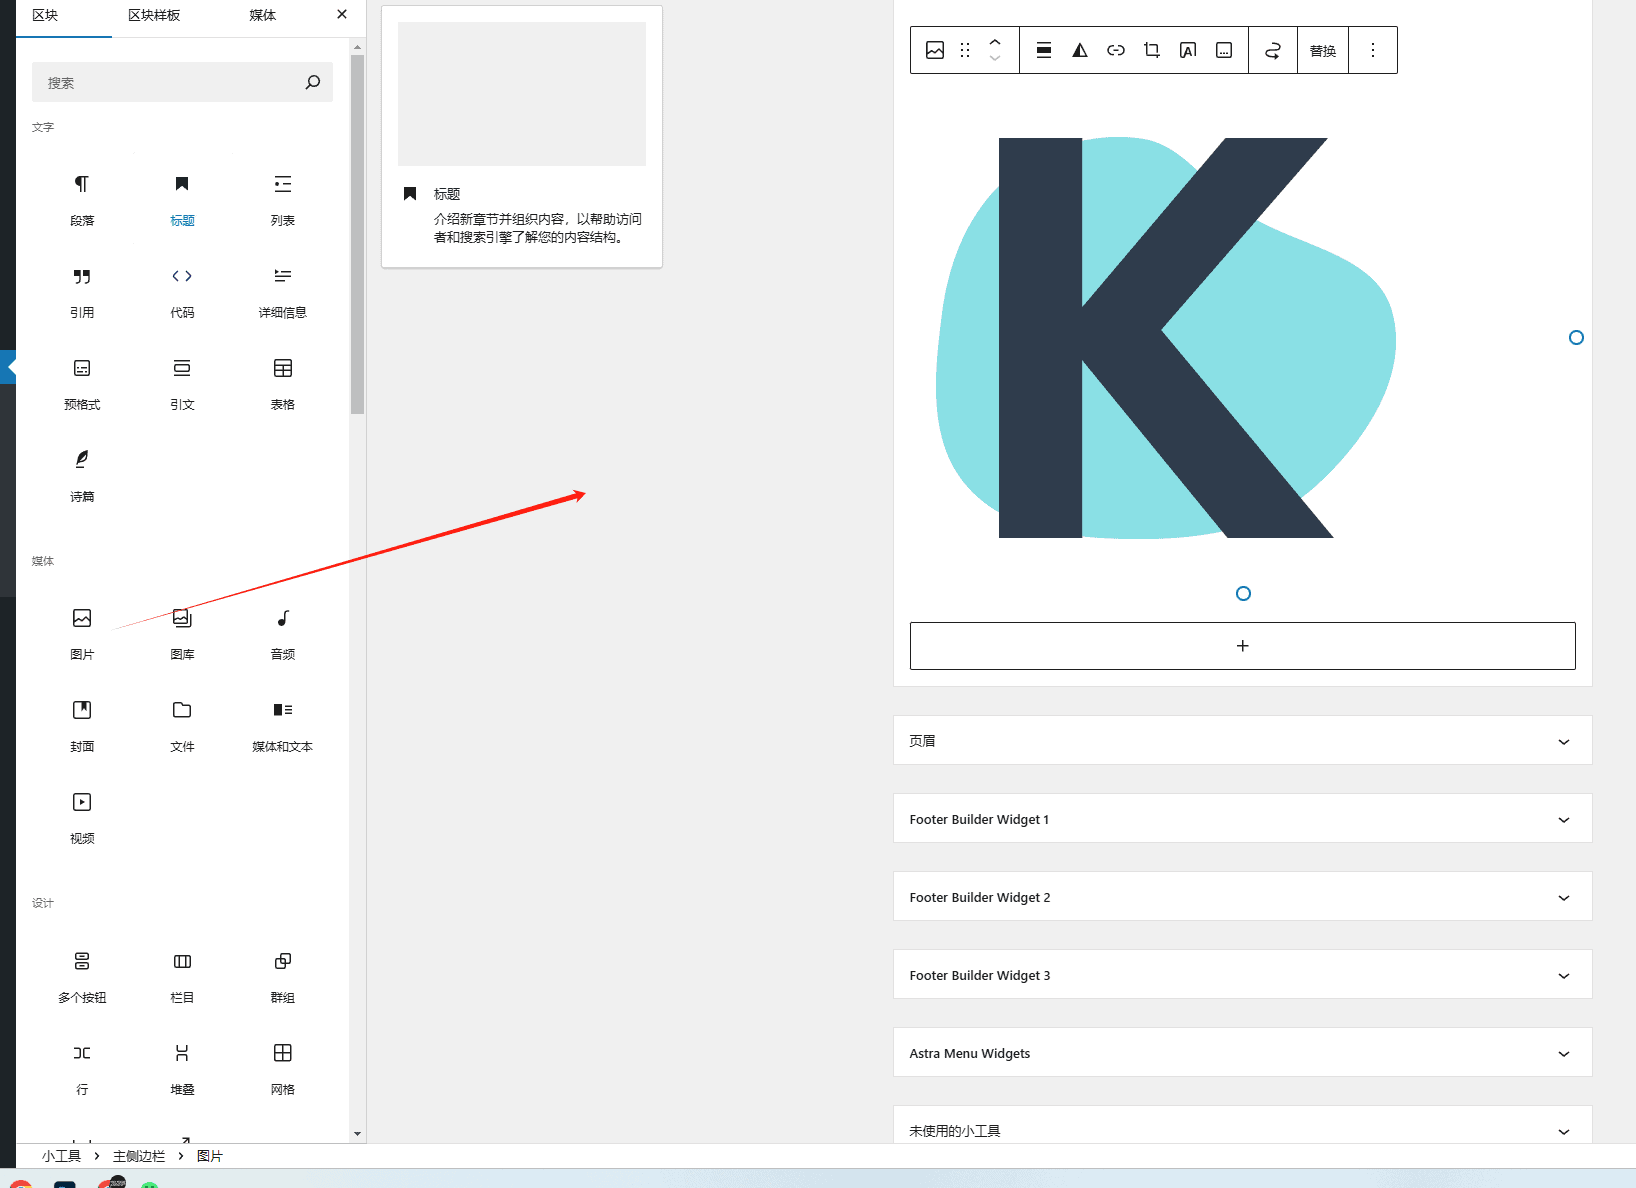This screenshot has height=1188, width=1636.
Task: Apply duotone filter from the image toolbar
Action: tap(1080, 50)
